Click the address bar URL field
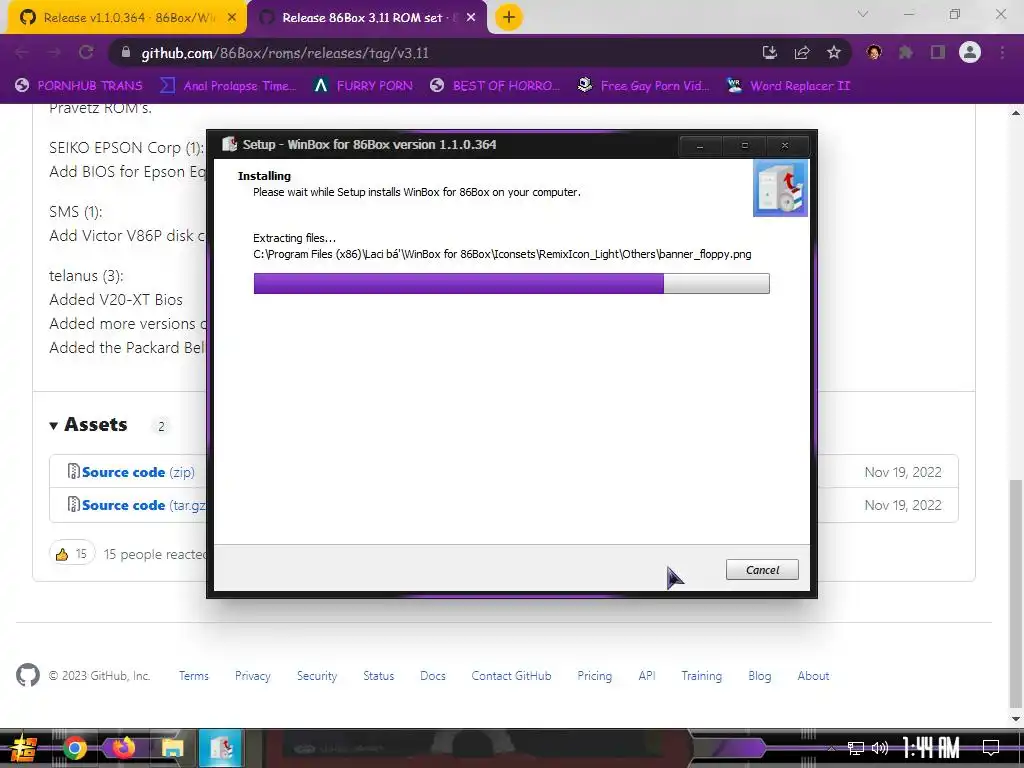The height and width of the screenshot is (768, 1024). [431, 53]
